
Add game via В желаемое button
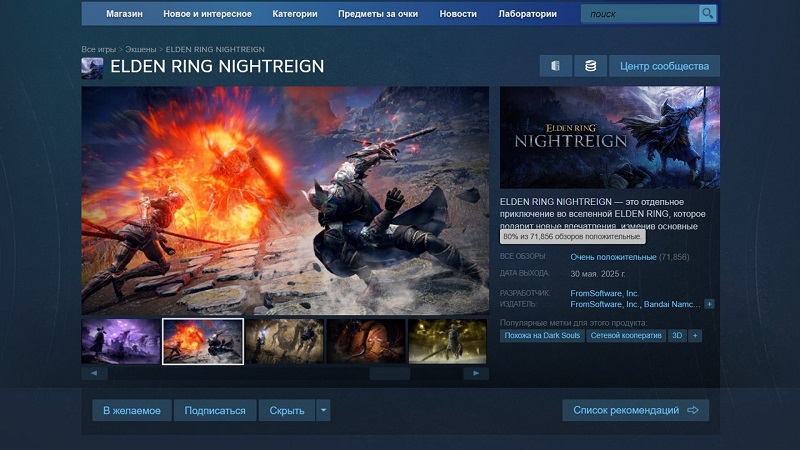pyautogui.click(x=131, y=410)
